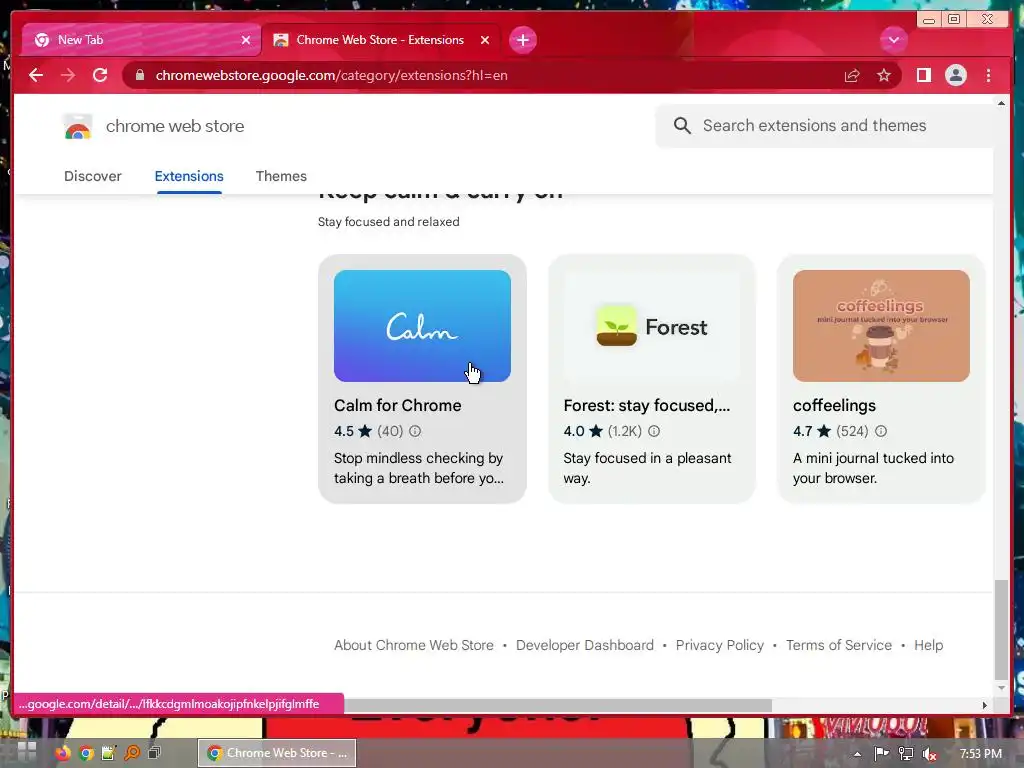
Task: Show hidden system tray icons
Action: tap(857, 754)
